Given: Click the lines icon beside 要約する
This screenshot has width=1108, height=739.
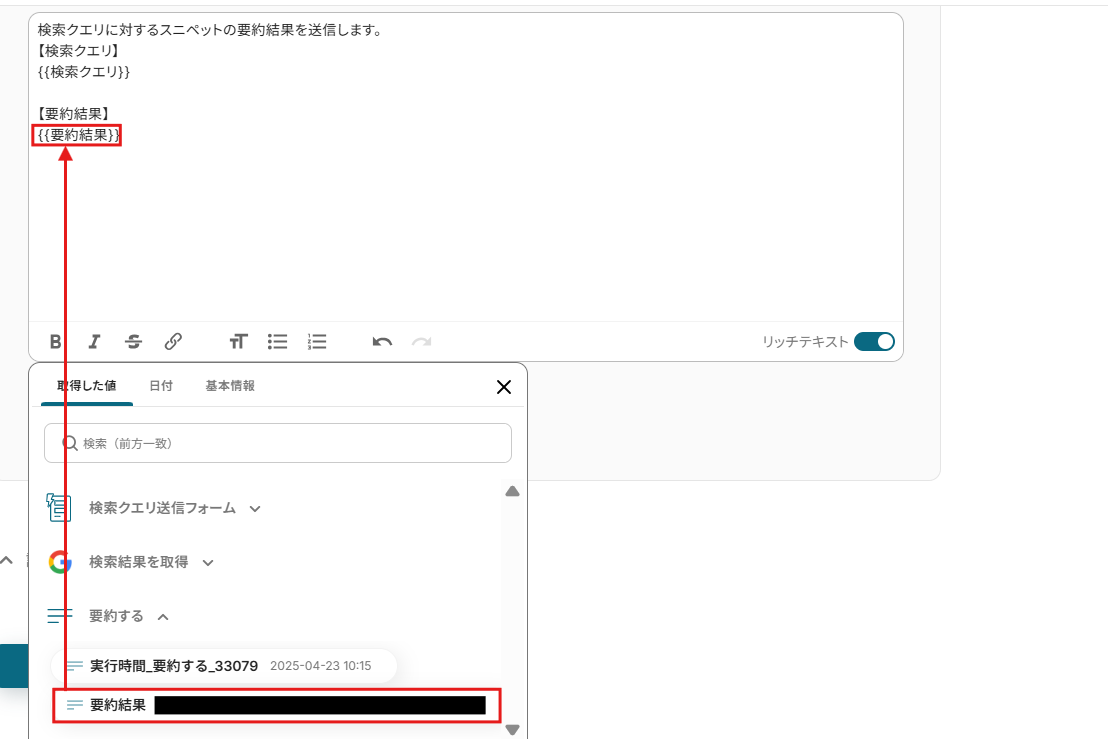Looking at the screenshot, I should pos(59,616).
